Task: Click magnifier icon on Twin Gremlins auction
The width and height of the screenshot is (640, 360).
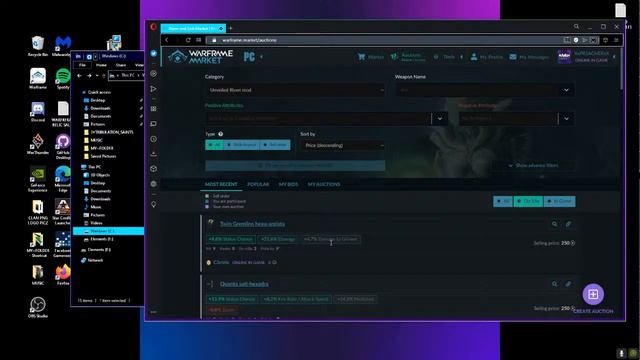Action: point(554,224)
